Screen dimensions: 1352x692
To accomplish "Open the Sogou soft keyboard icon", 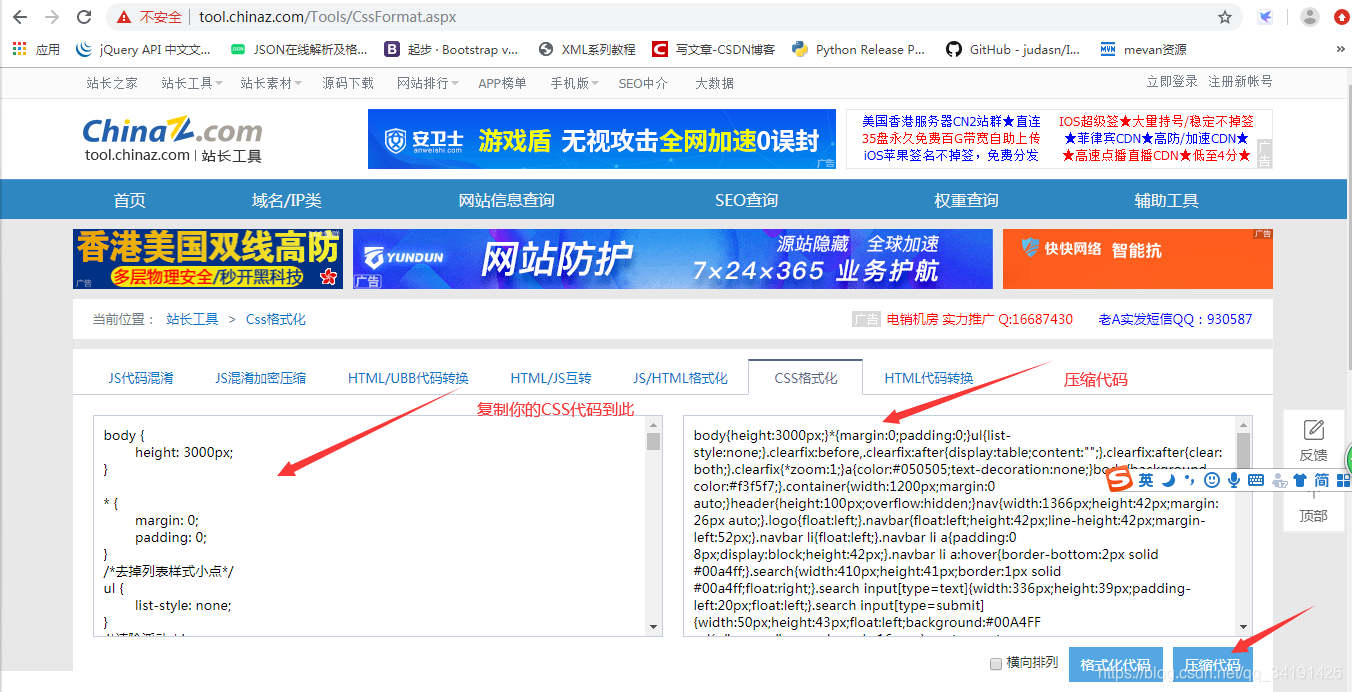I will (x=1257, y=480).
